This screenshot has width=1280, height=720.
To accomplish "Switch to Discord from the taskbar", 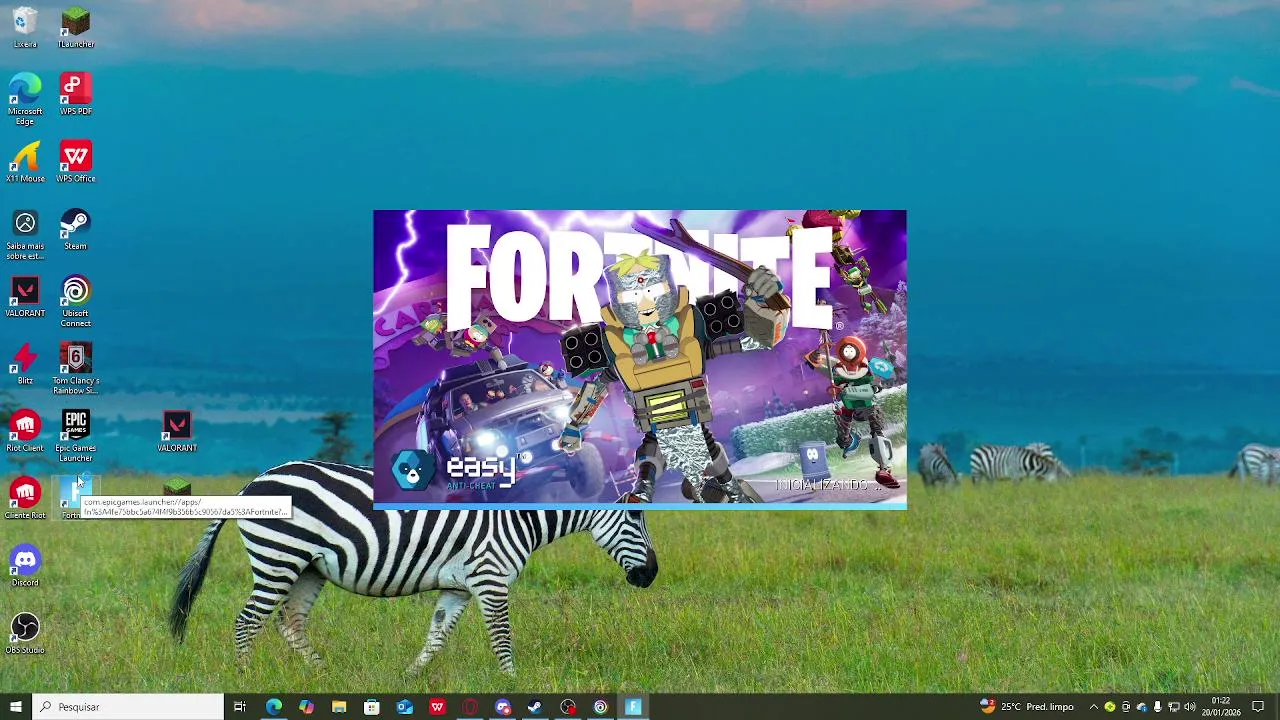I will [x=503, y=707].
